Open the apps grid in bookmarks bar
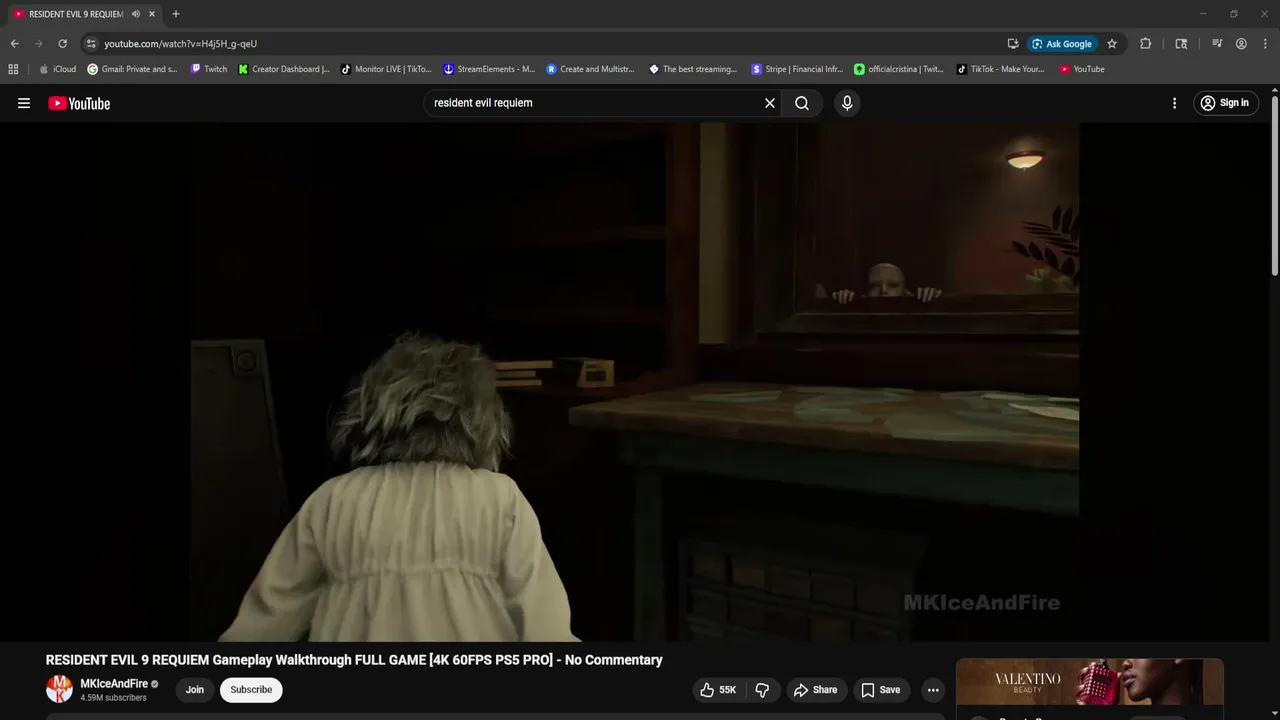This screenshot has height=720, width=1280. 13,69
